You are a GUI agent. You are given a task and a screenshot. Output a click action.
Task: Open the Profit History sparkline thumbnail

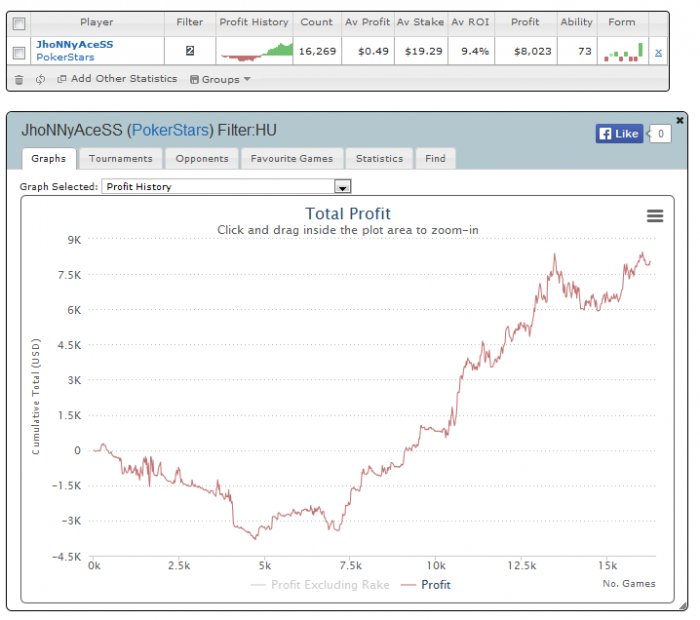(256, 52)
